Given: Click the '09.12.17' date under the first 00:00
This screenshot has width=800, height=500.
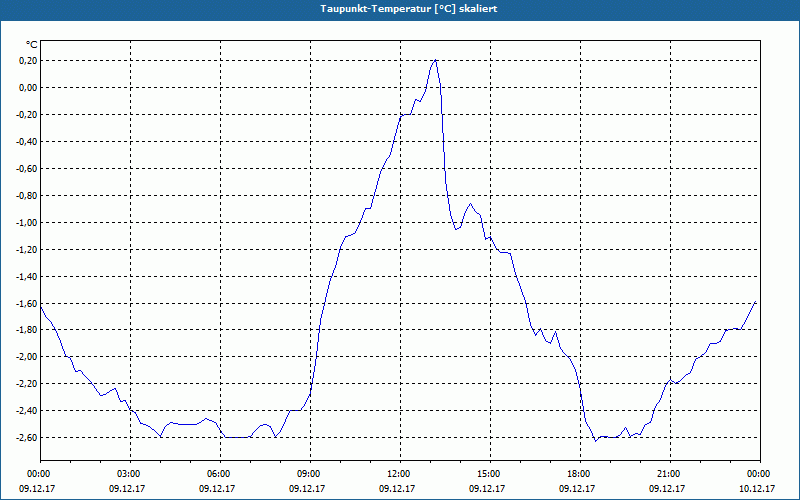Looking at the screenshot, I should (x=37, y=488).
